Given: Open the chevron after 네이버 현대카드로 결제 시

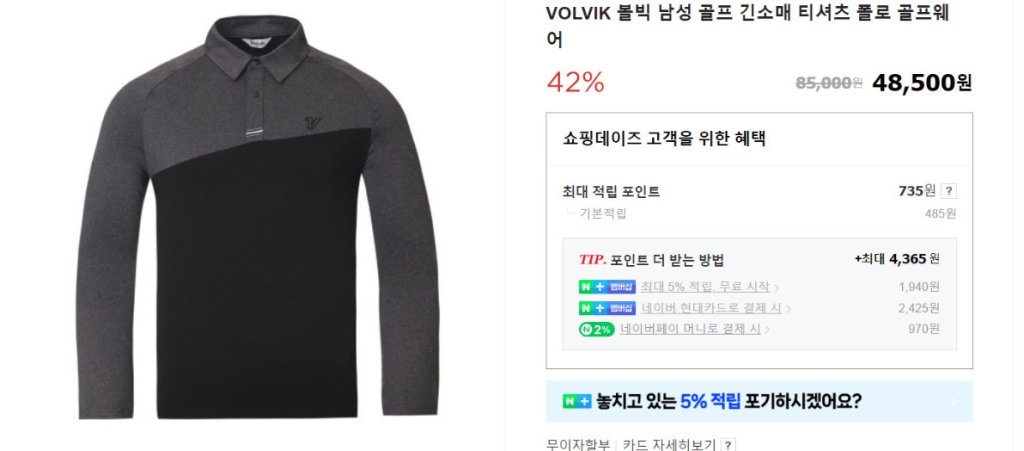Looking at the screenshot, I should (788, 309).
